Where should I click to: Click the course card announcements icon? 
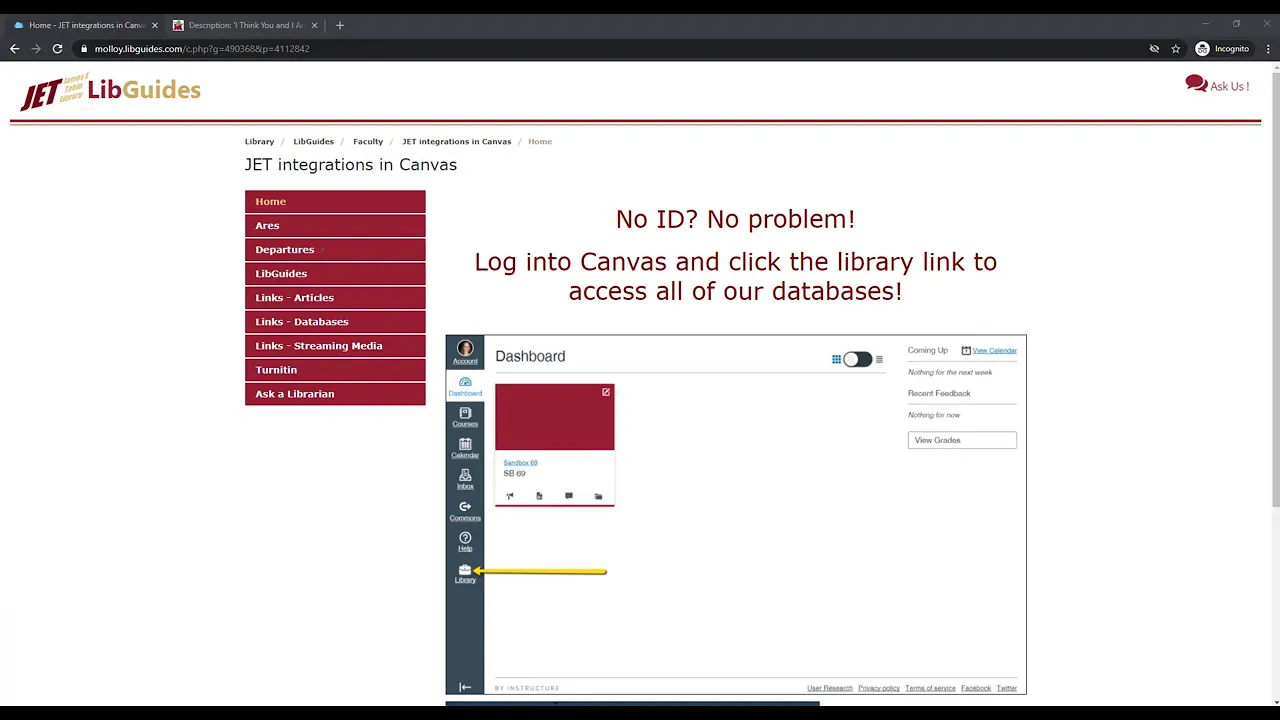510,496
